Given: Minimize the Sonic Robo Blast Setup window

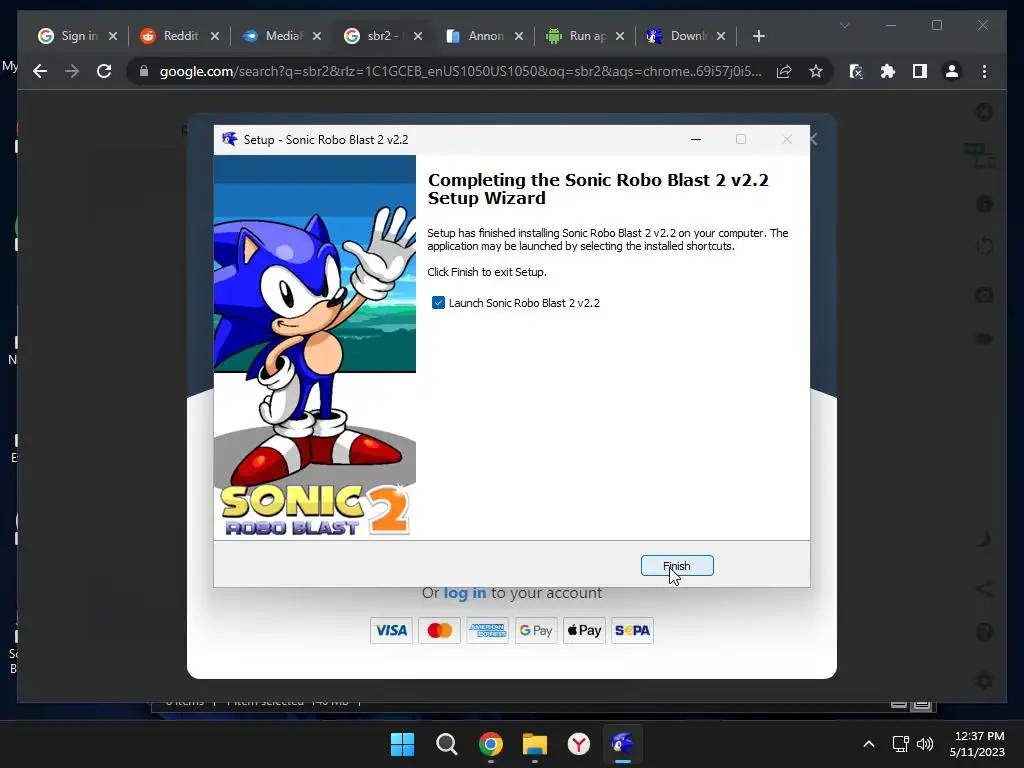Looking at the screenshot, I should coord(696,139).
